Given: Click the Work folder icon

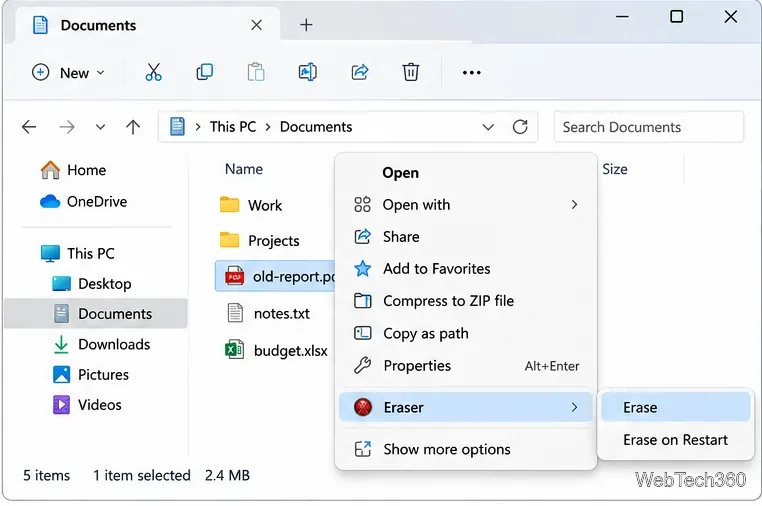Looking at the screenshot, I should [x=229, y=205].
